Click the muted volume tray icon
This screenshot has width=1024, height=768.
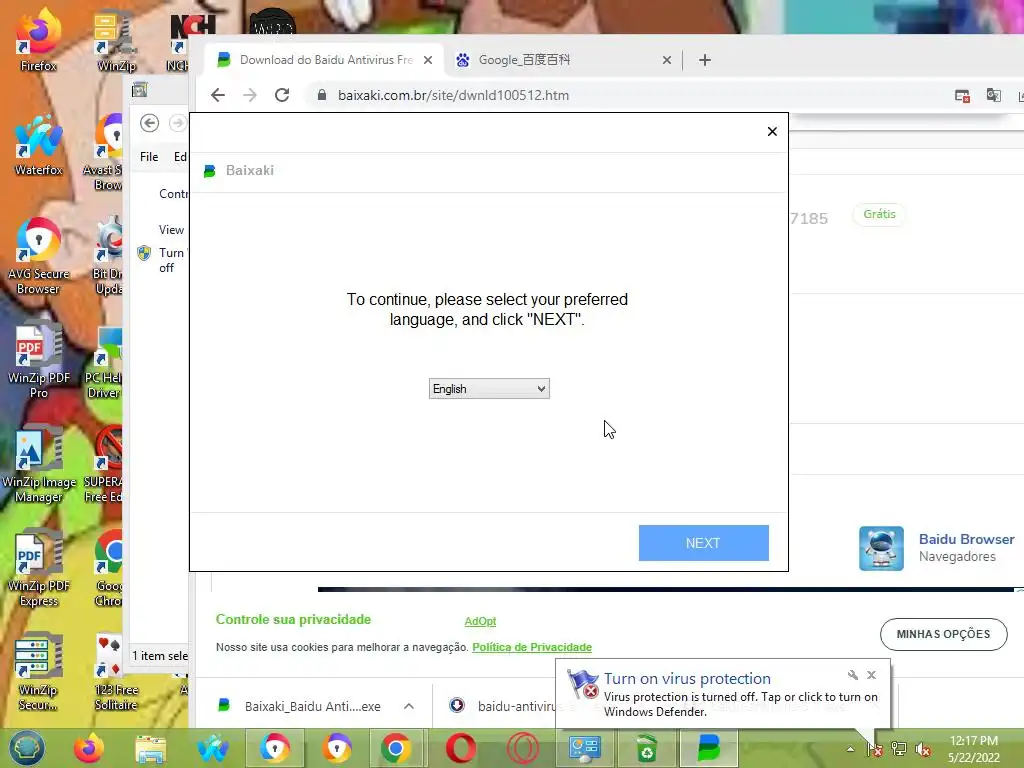(923, 750)
